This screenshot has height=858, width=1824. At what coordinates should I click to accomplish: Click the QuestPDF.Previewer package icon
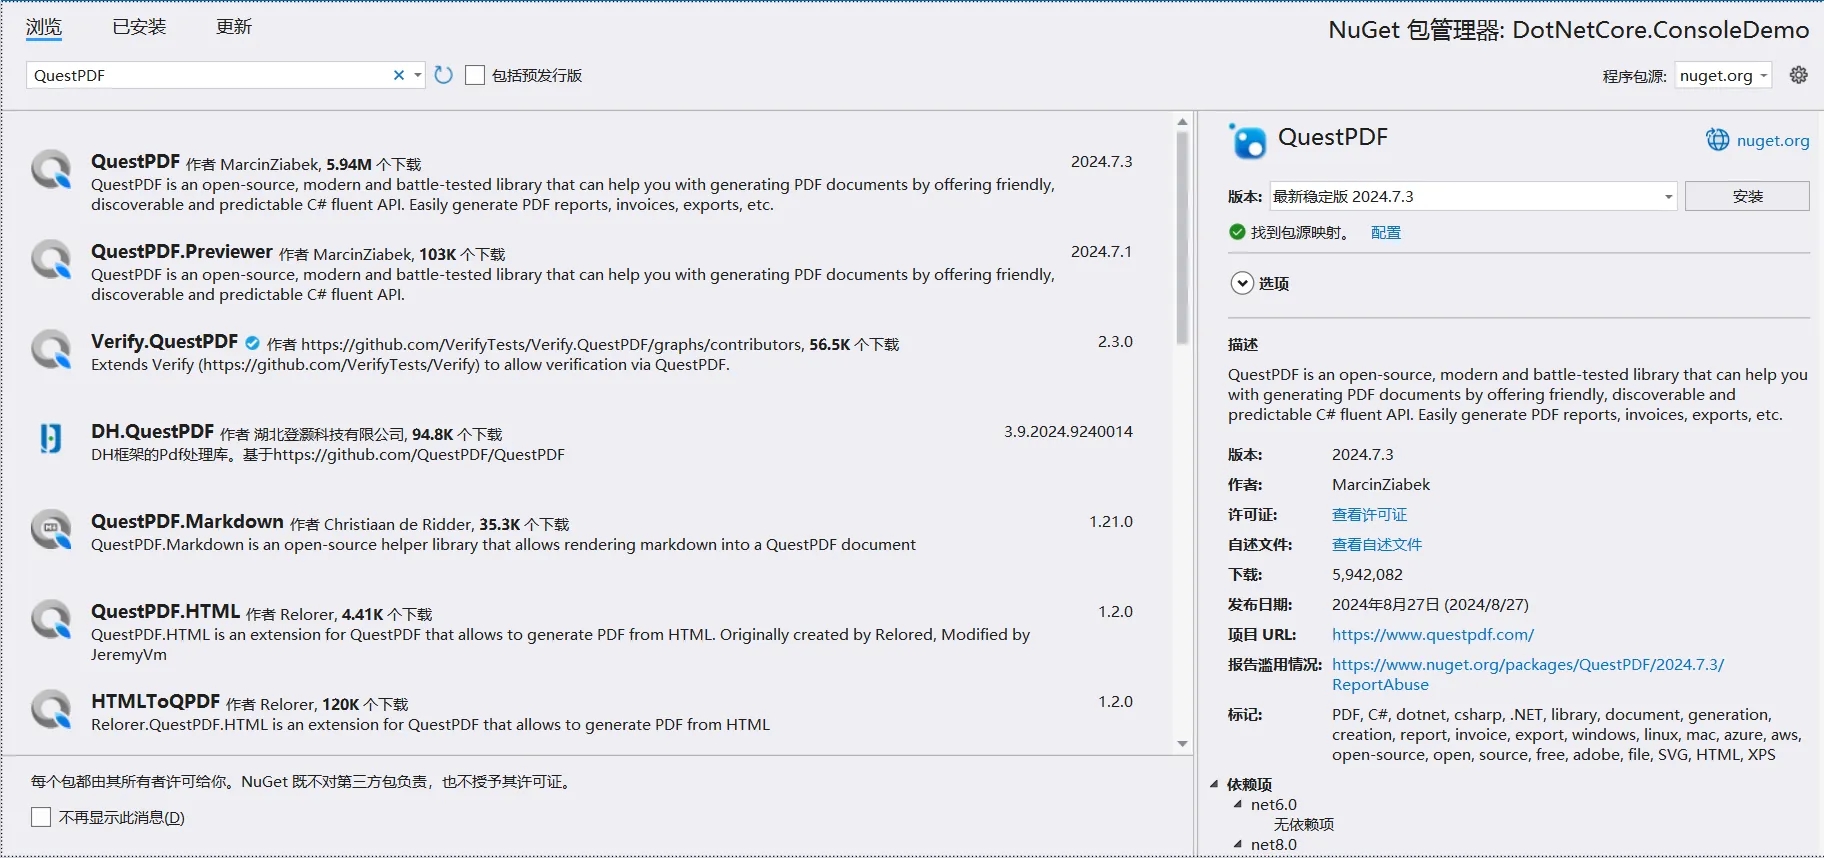pyautogui.click(x=51, y=259)
